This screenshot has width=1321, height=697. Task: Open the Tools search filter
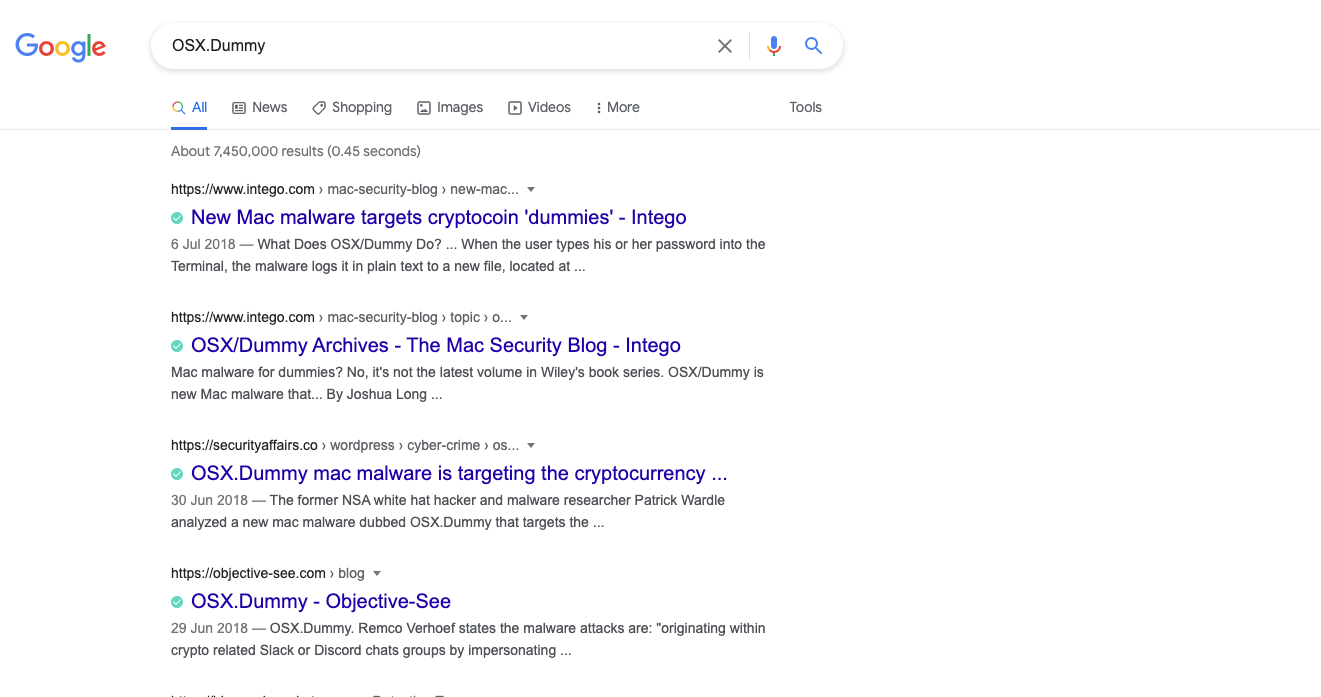click(805, 108)
